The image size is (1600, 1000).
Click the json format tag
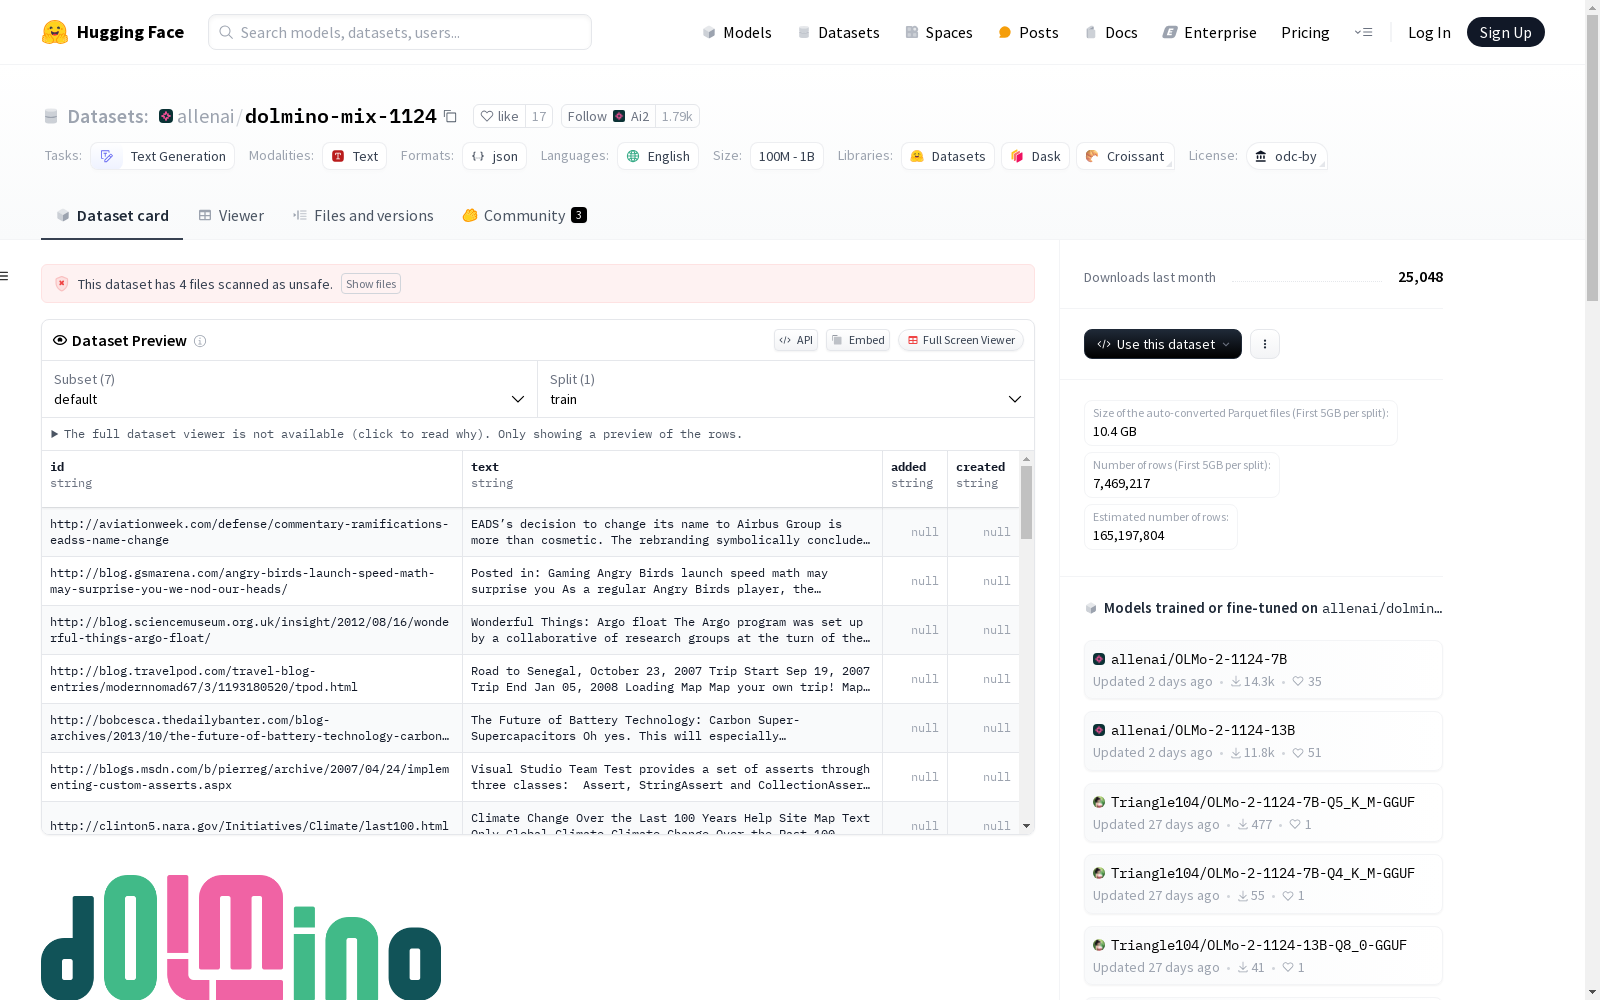(x=495, y=156)
